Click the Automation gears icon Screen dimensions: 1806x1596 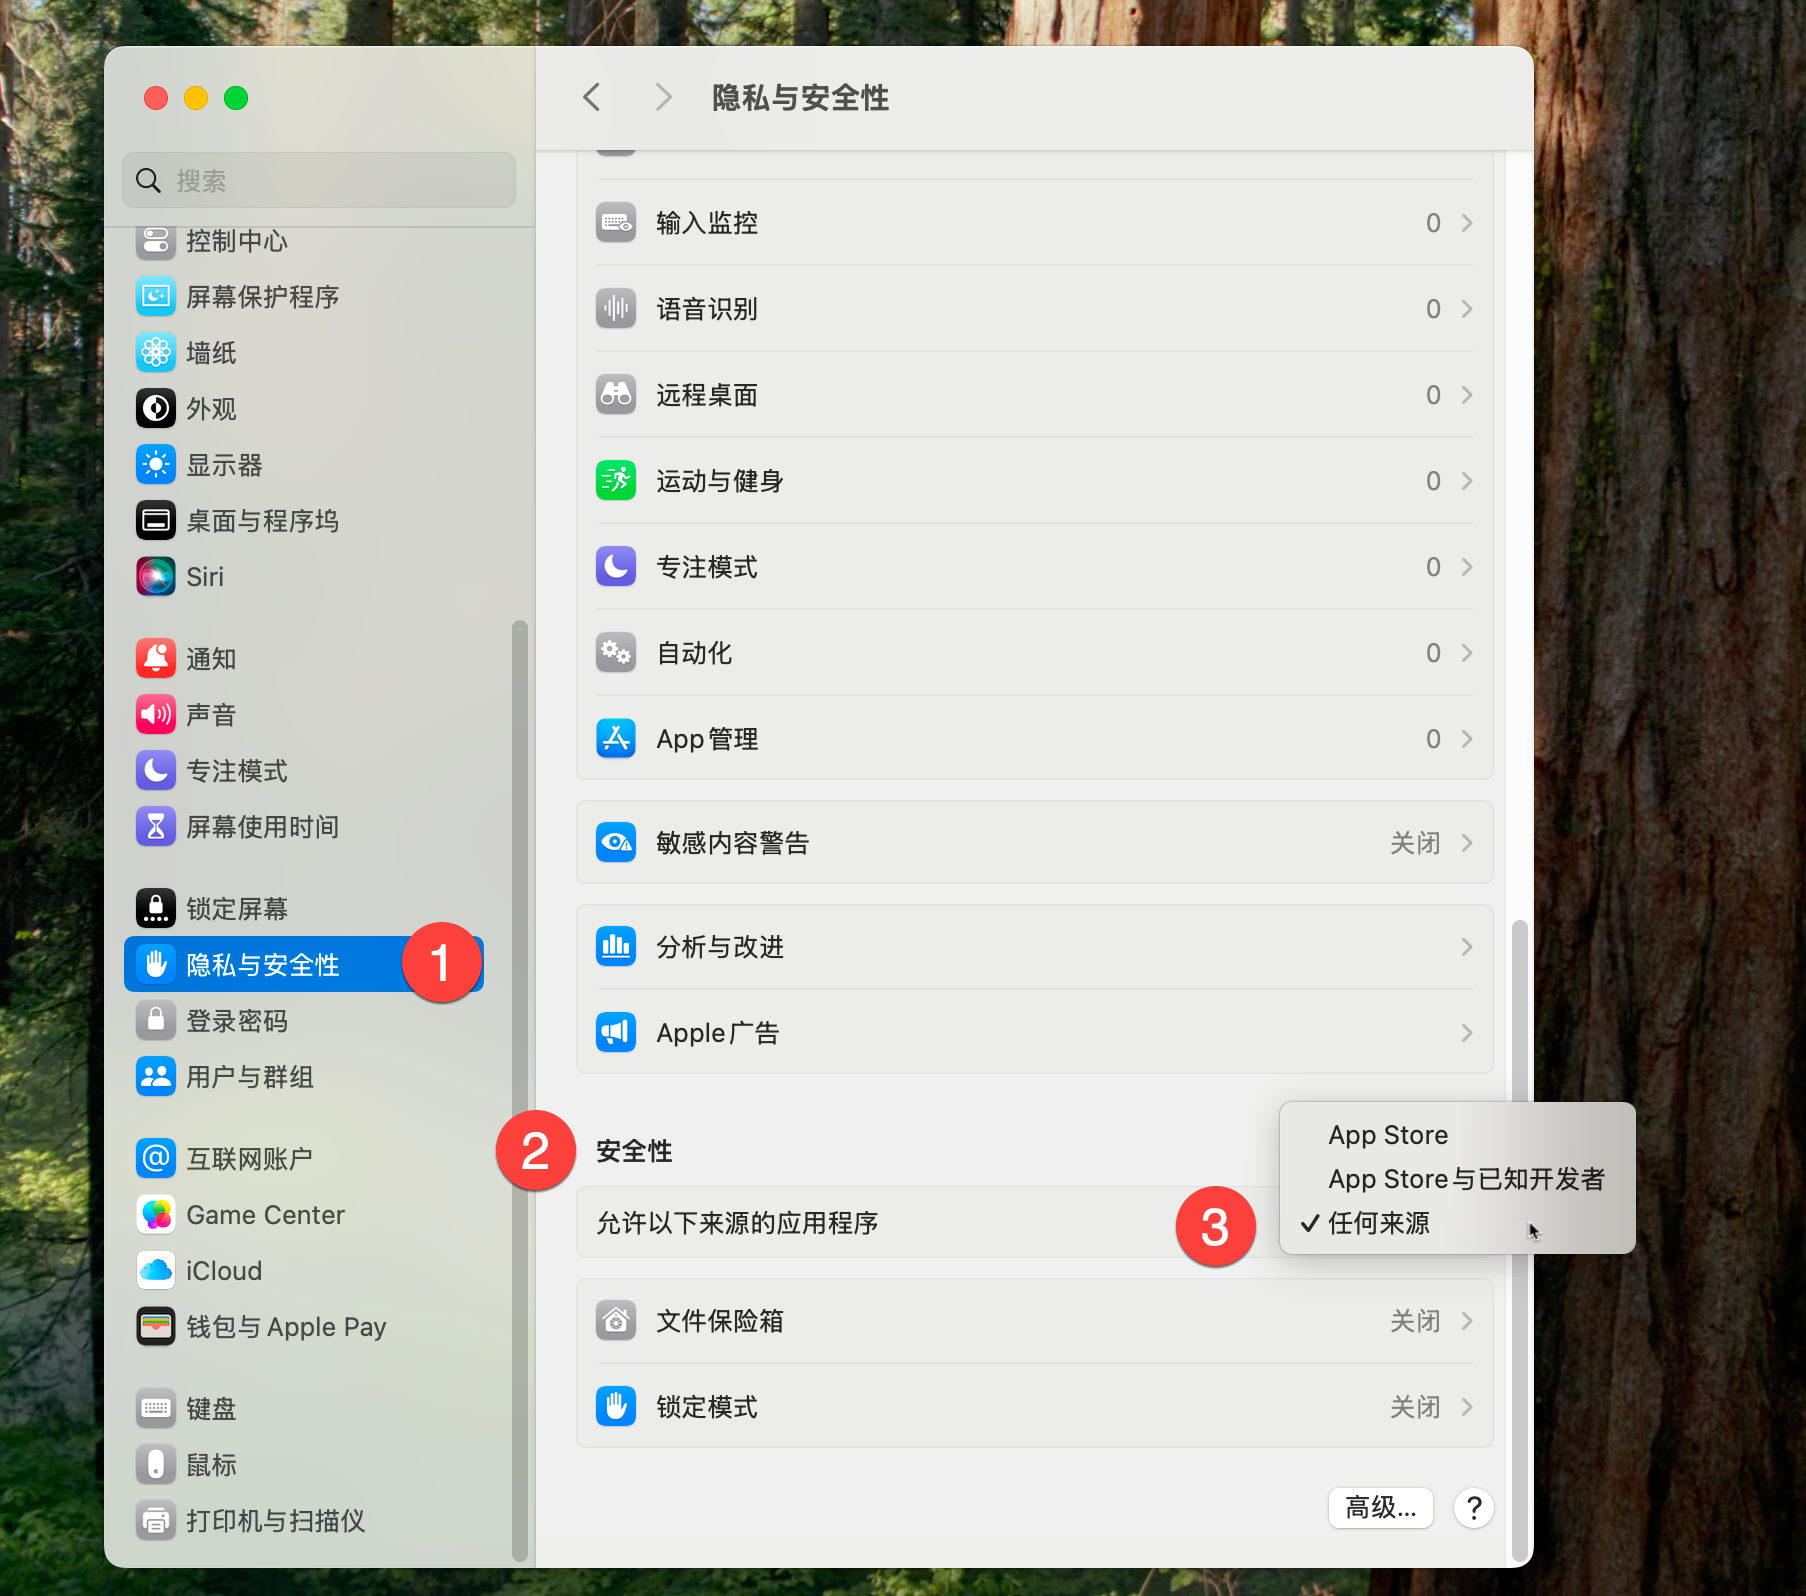(616, 653)
